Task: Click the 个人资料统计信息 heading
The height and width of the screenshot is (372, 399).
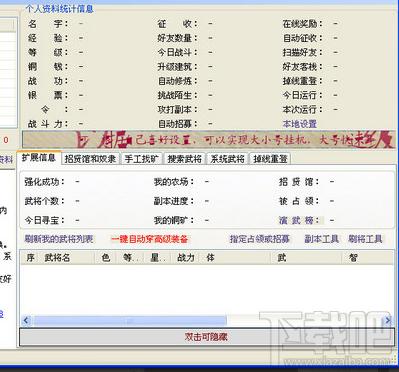Action: [60, 9]
